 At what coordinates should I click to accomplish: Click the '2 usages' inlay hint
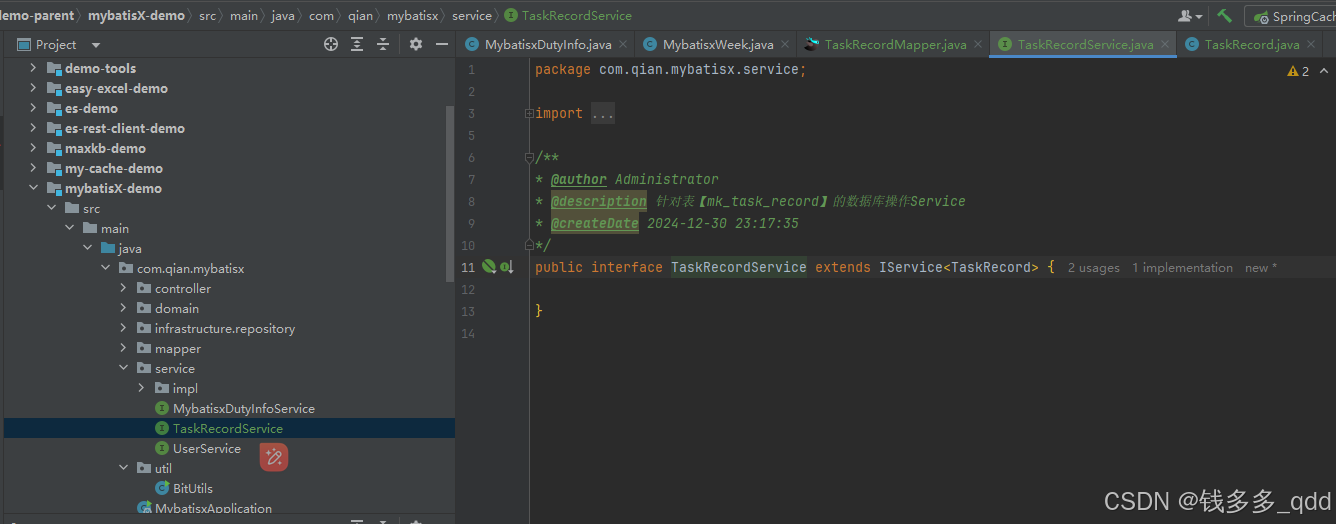pos(1093,268)
